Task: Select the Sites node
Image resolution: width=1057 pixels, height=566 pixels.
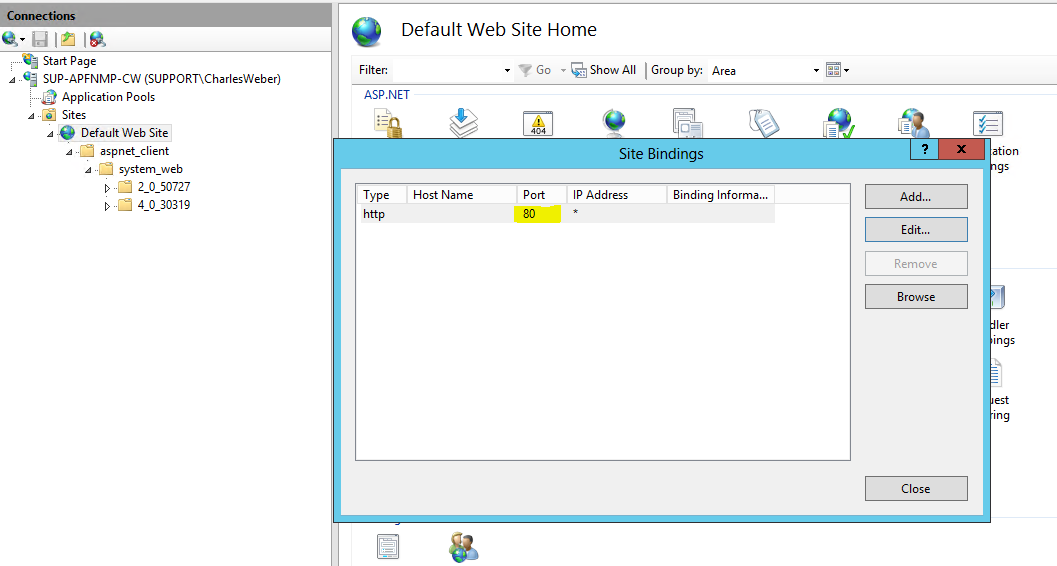Action: [74, 115]
